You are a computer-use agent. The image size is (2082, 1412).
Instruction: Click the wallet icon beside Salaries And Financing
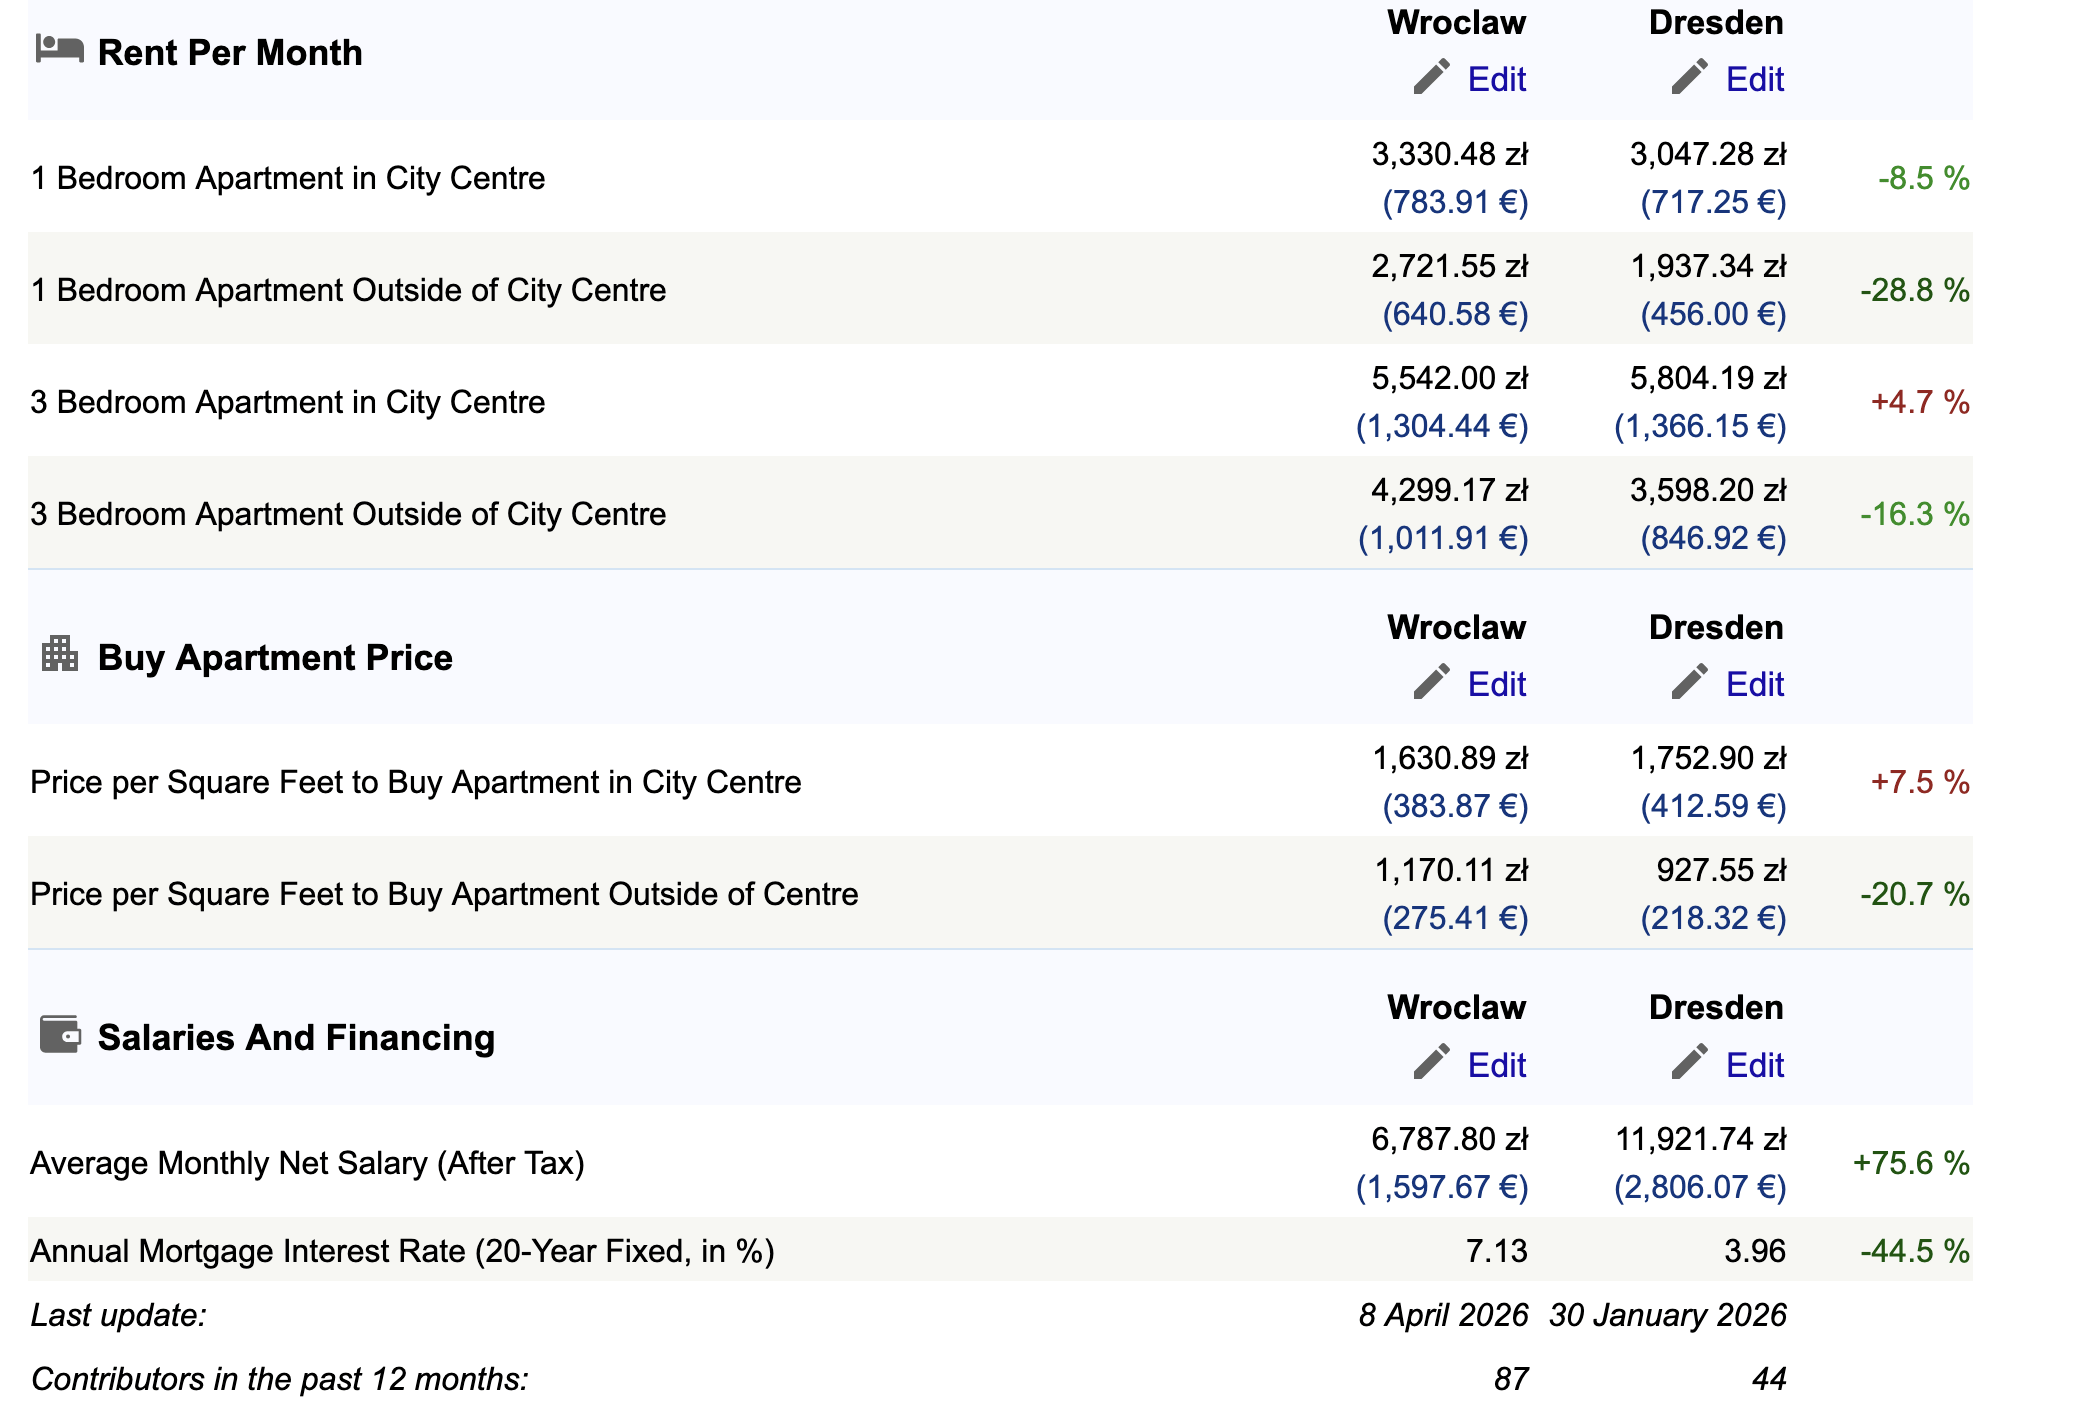(60, 1034)
